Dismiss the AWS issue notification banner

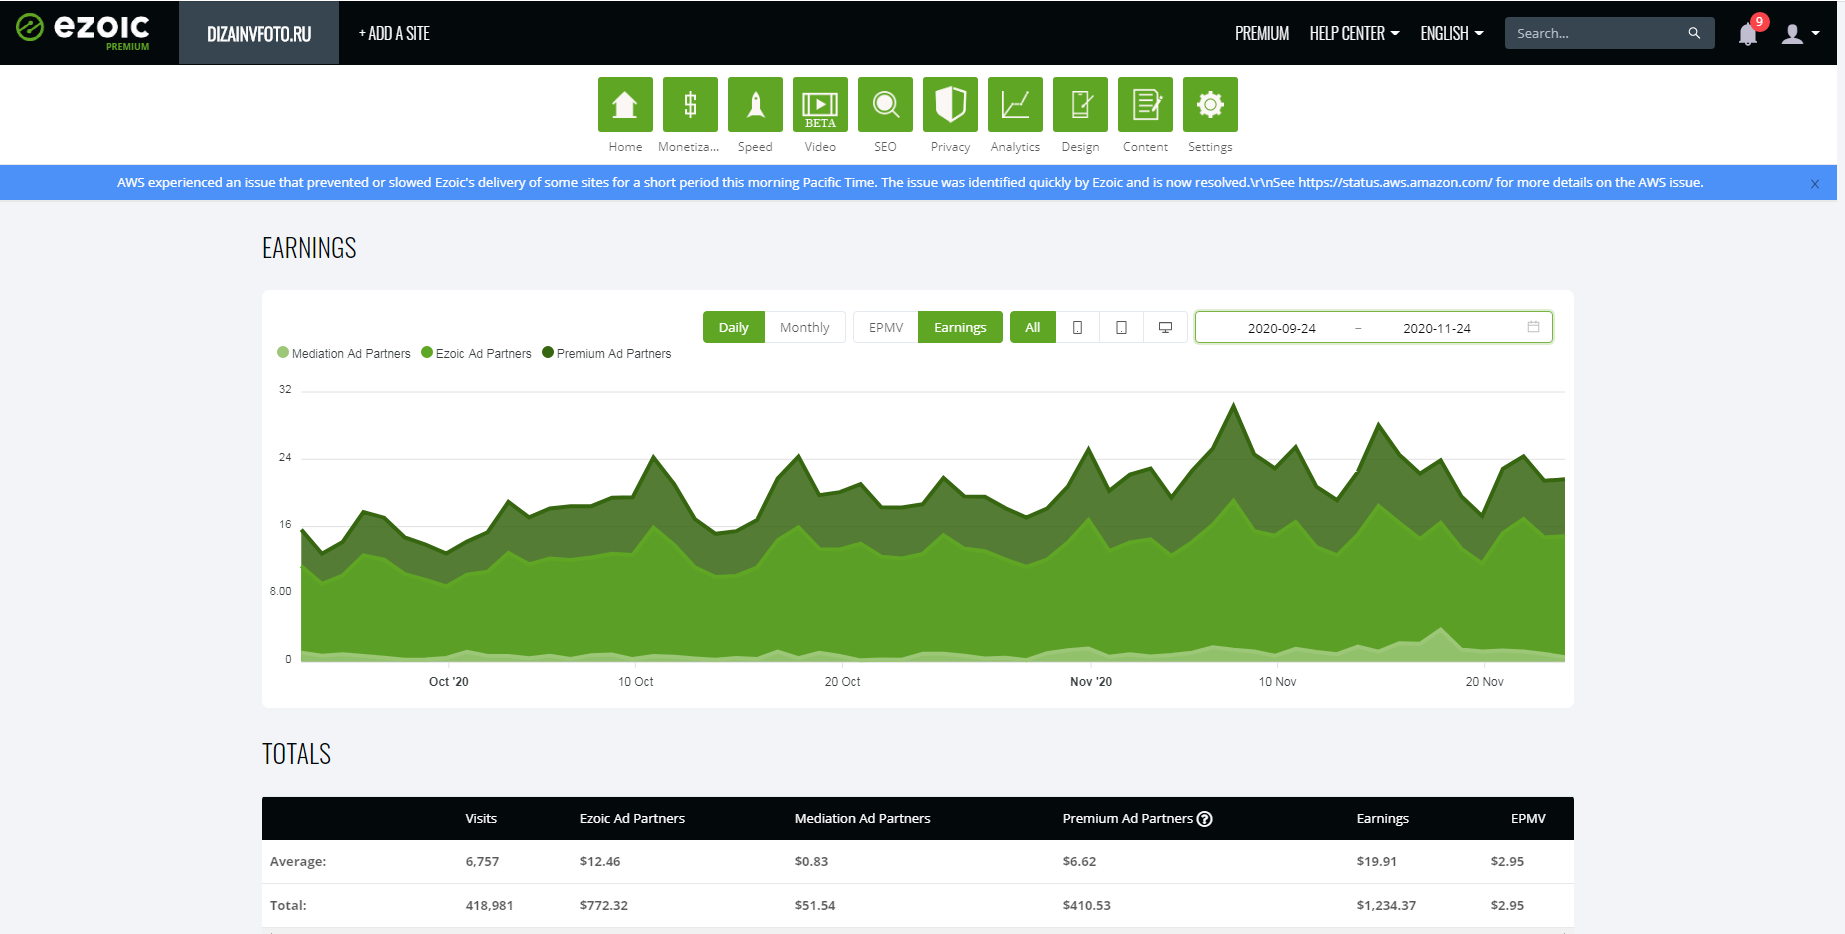1814,184
